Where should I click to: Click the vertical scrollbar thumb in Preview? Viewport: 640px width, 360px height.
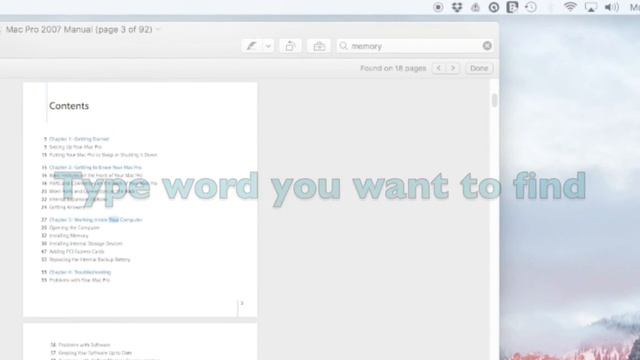click(494, 100)
